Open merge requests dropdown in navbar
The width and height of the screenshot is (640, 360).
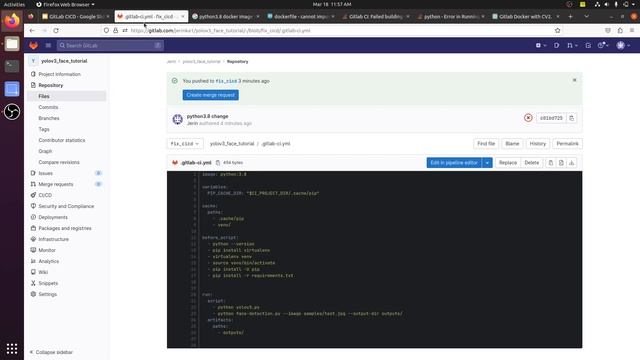[x=572, y=45]
